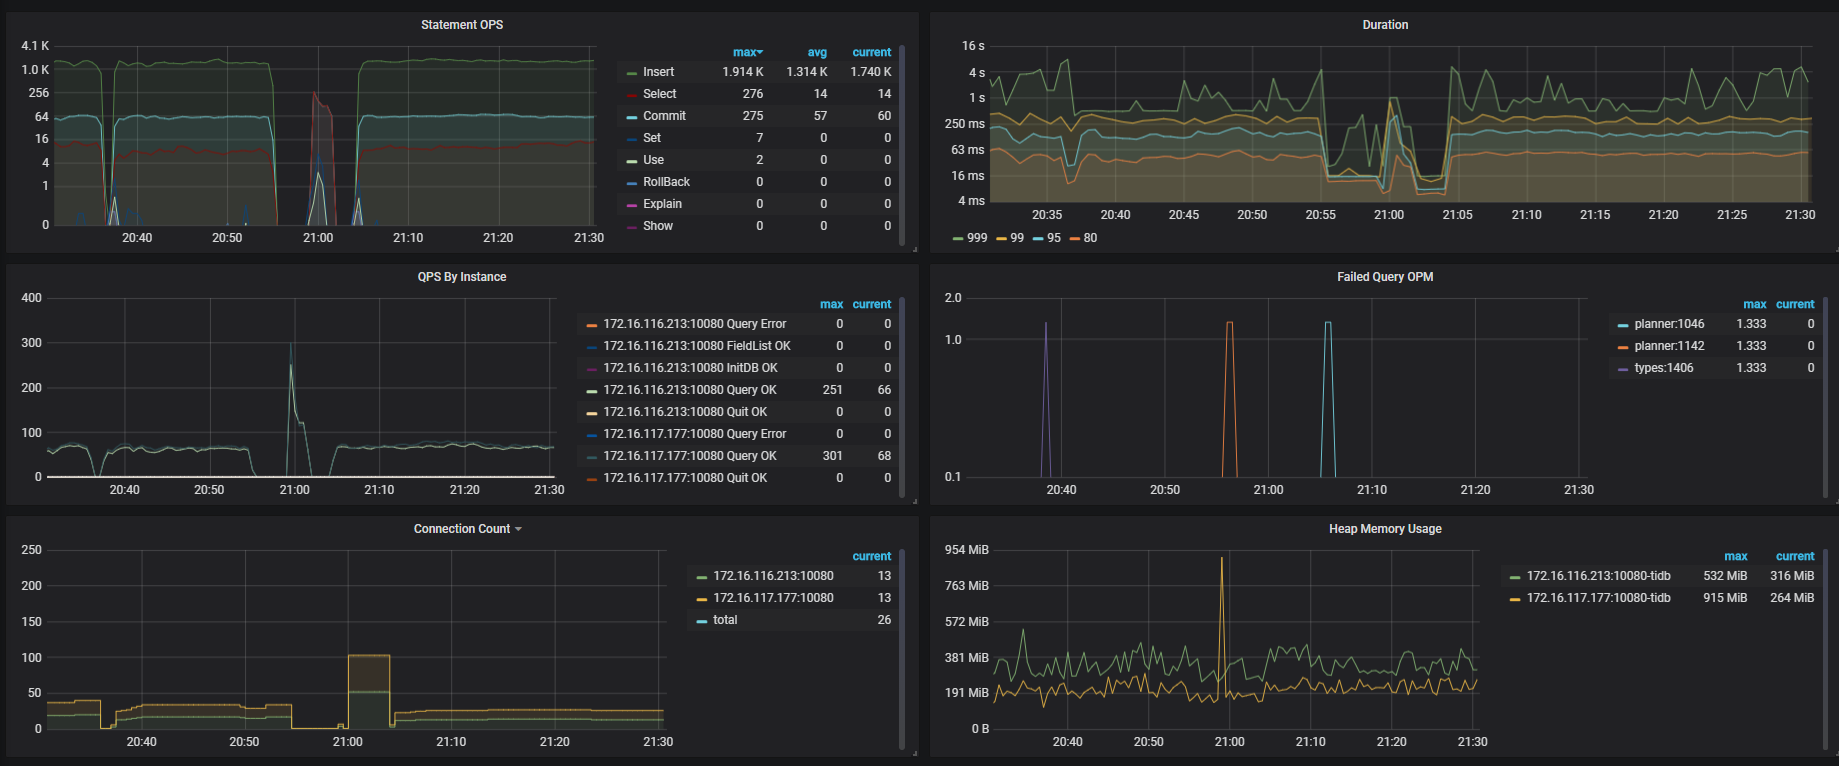Open the Duration panel title menu
Image resolution: width=1839 pixels, height=766 pixels.
pos(1384,25)
